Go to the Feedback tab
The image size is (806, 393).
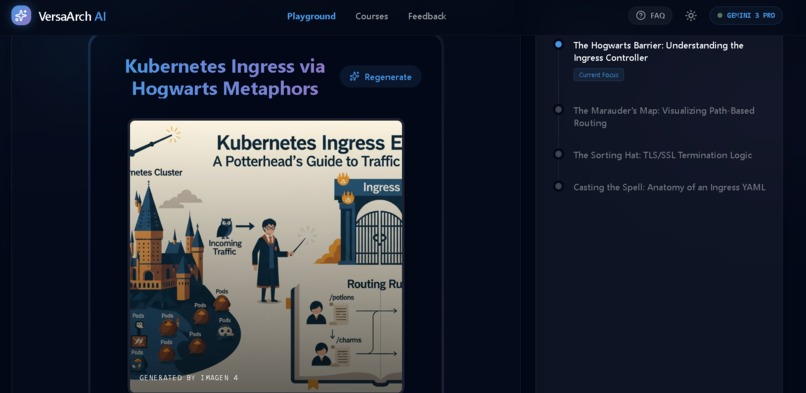pyautogui.click(x=427, y=16)
